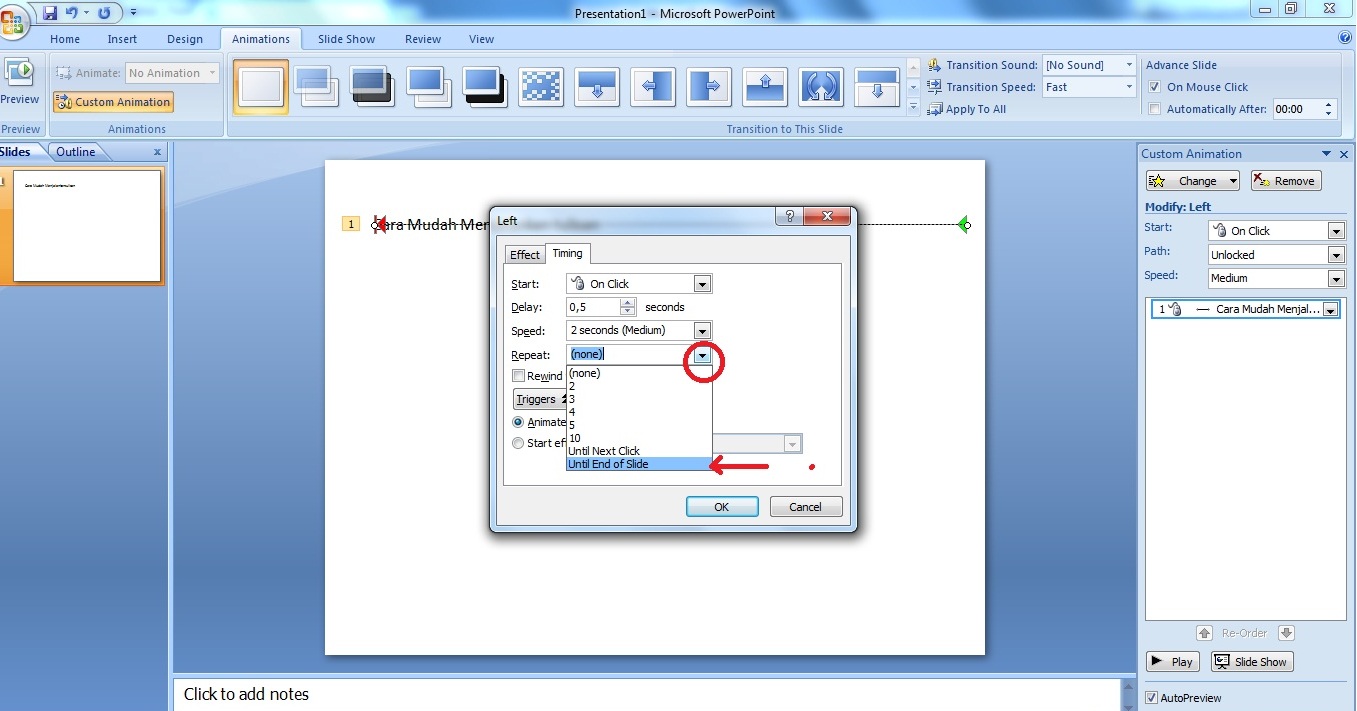Switch to Effect tab in dialog
Image resolution: width=1357 pixels, height=711 pixels.
pyautogui.click(x=525, y=255)
